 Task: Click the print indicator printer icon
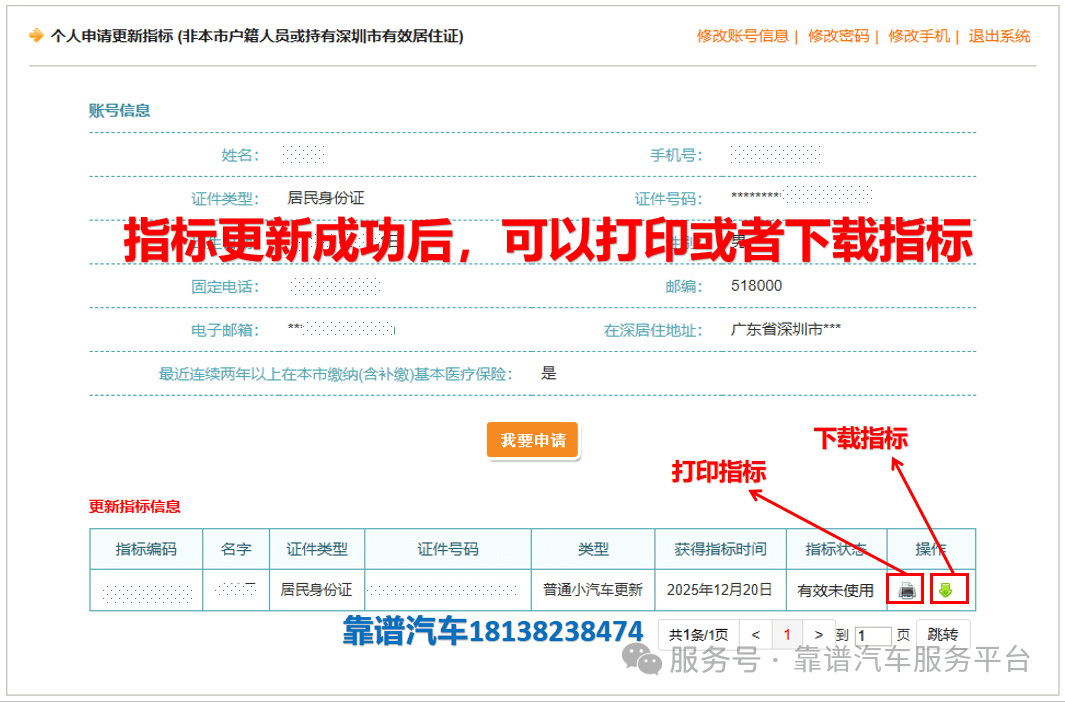(x=906, y=590)
